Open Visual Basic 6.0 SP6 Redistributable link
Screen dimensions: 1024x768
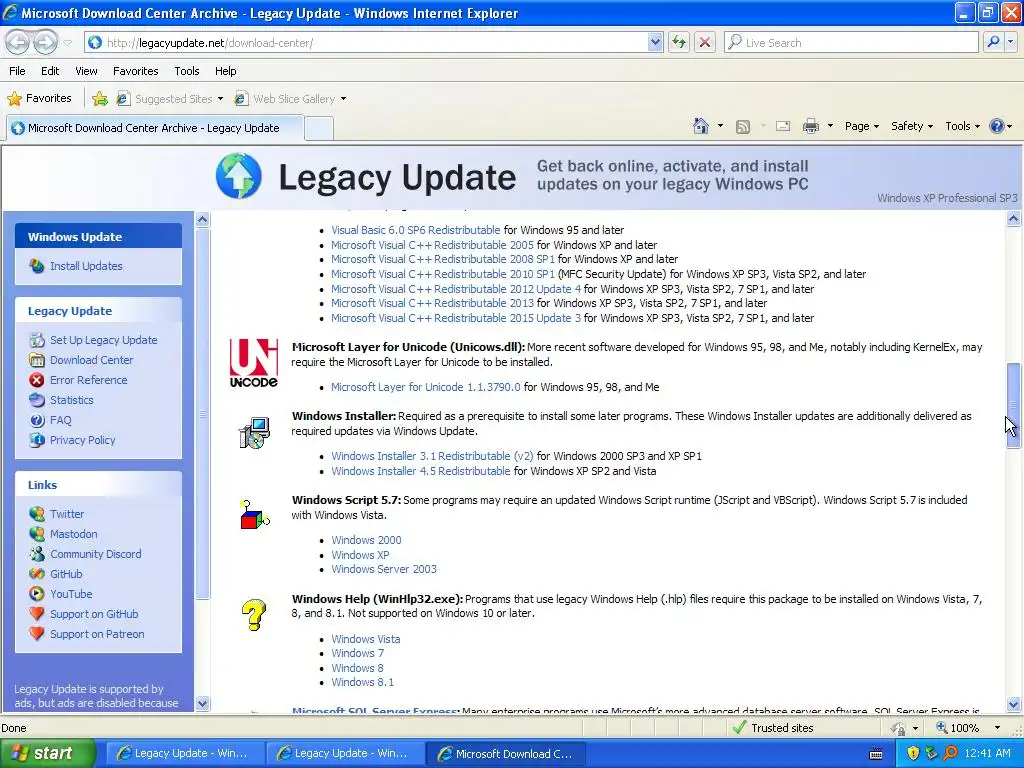[x=415, y=230]
